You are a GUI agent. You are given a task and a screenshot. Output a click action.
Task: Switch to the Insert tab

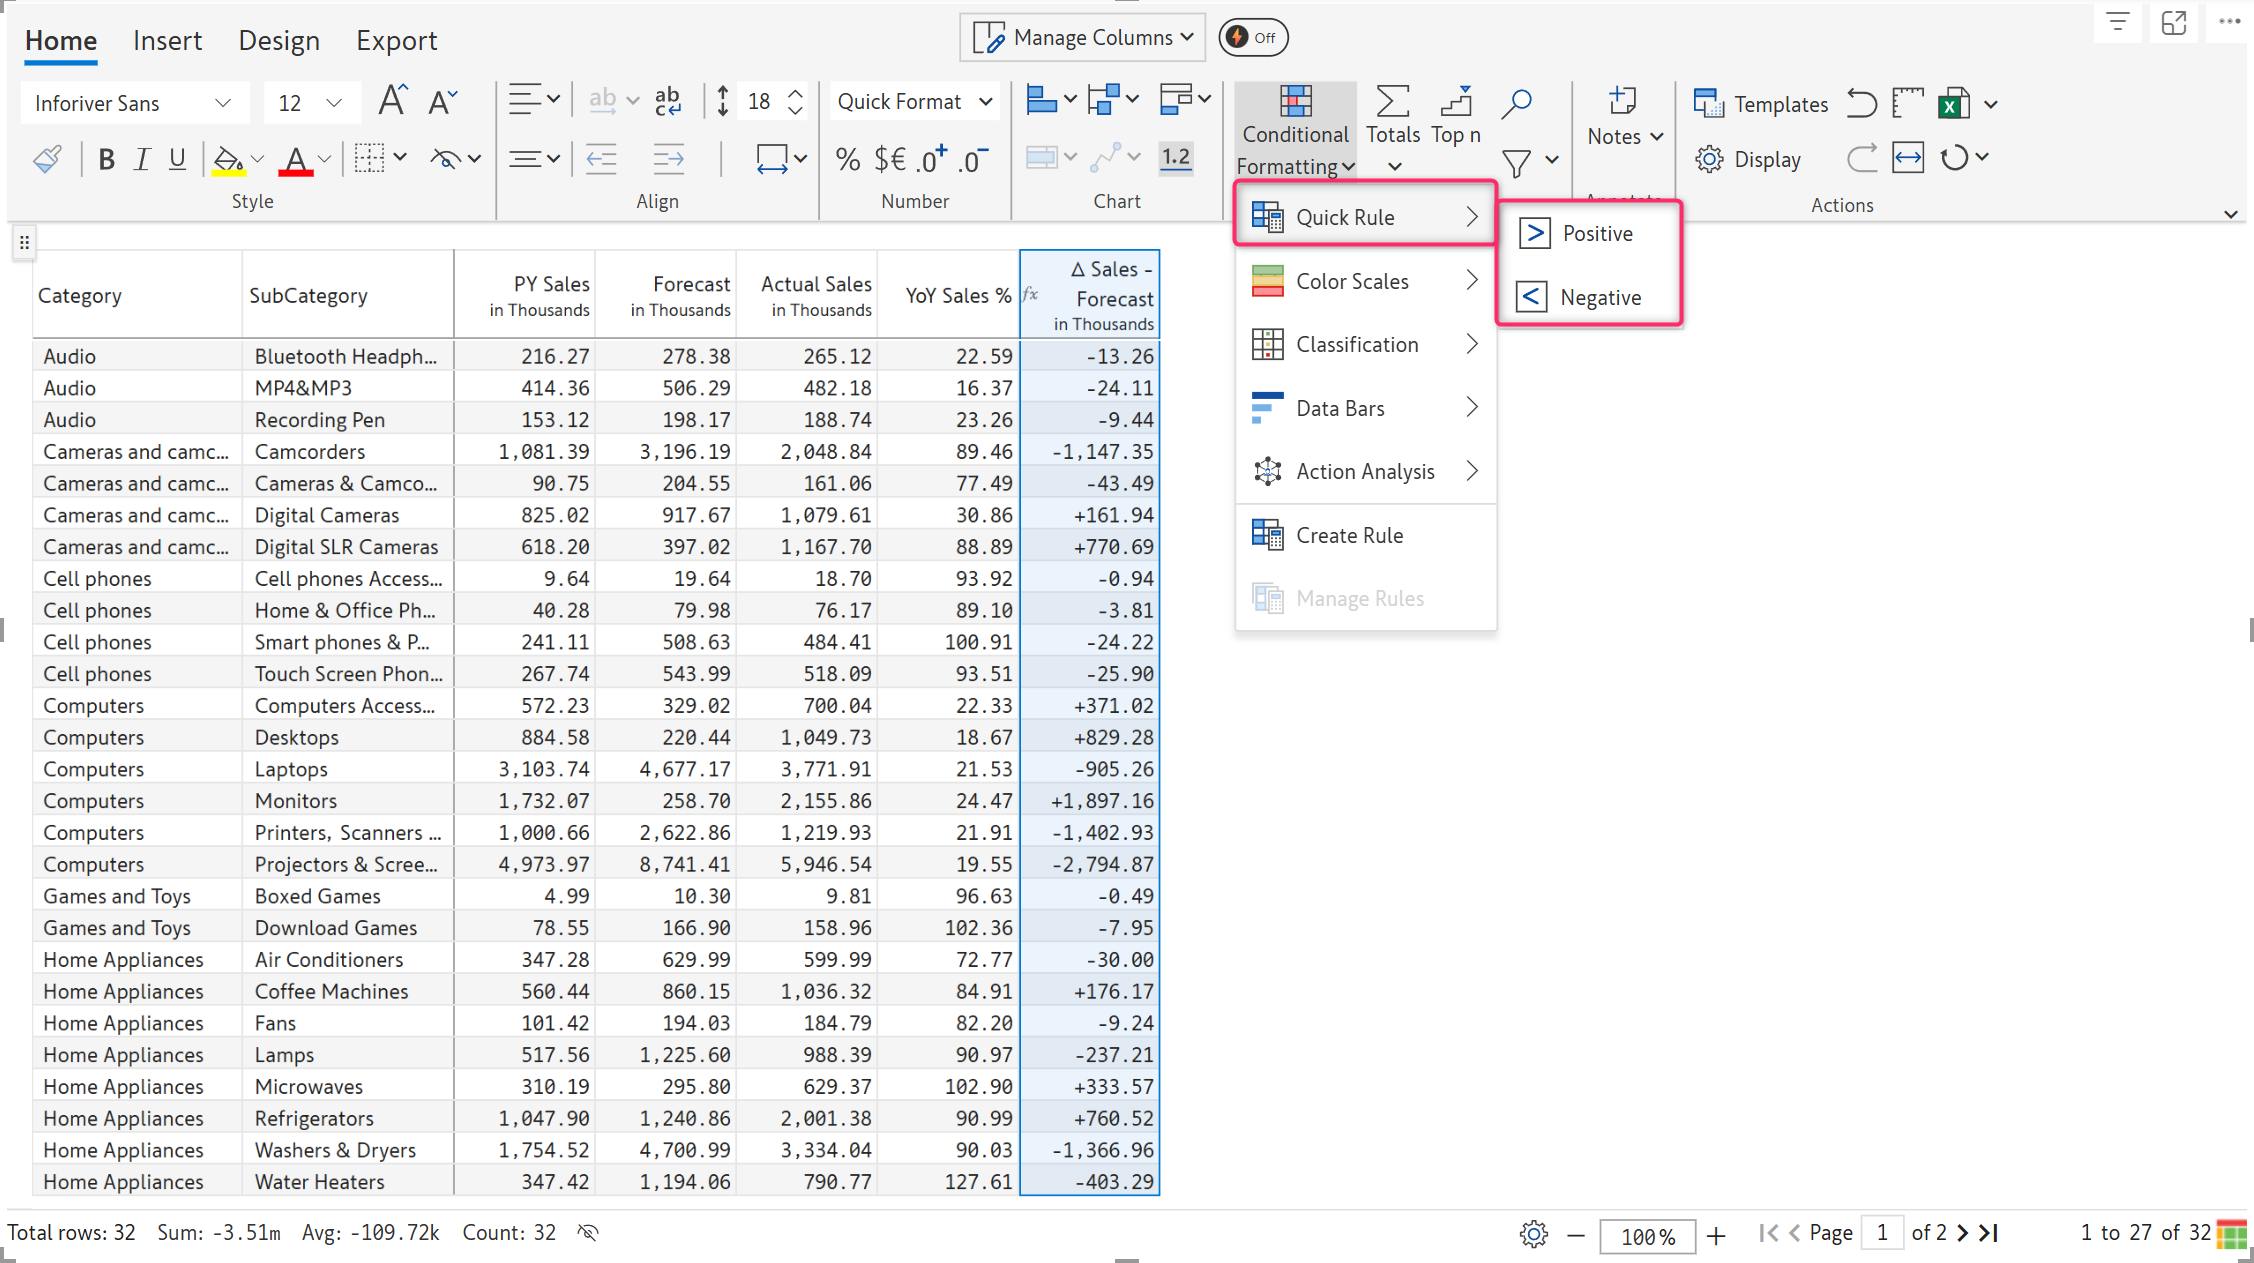pos(167,40)
